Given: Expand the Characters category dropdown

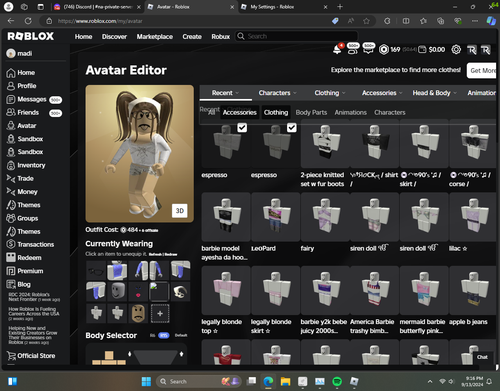Looking at the screenshot, I should [277, 93].
